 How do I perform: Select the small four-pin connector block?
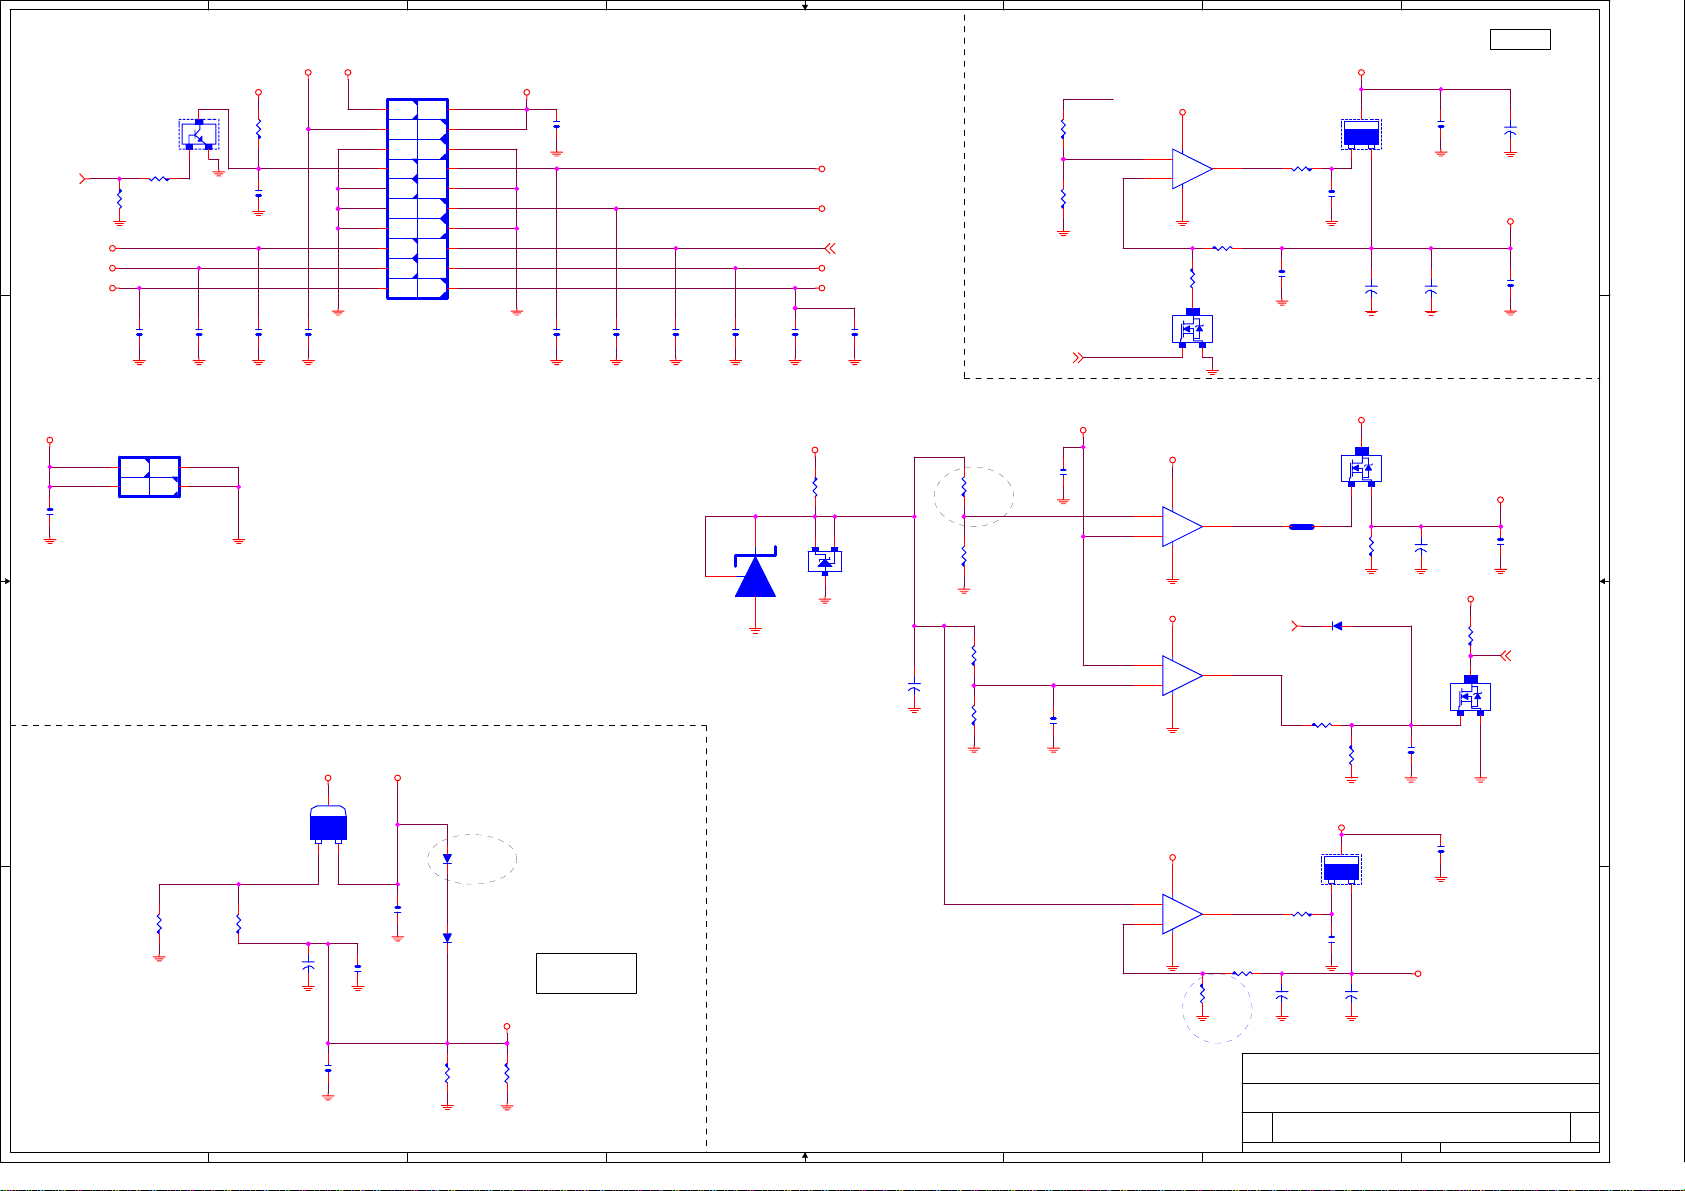coord(149,477)
